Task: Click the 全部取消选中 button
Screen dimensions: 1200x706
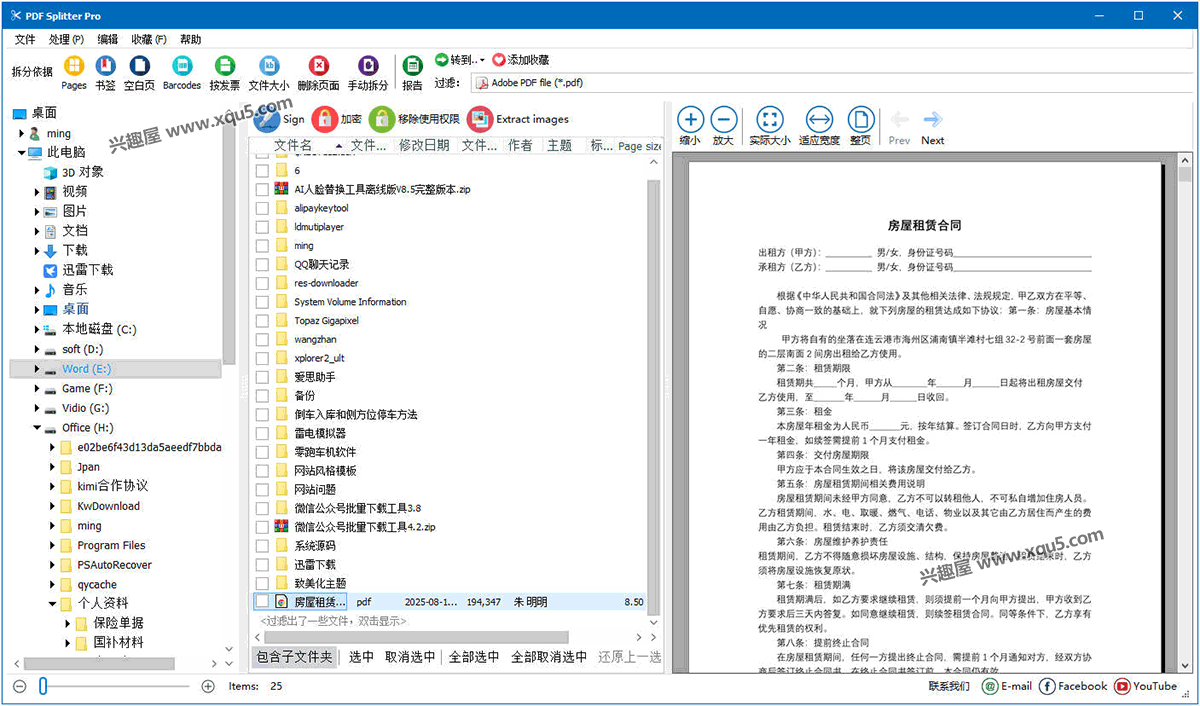Action: (x=549, y=657)
